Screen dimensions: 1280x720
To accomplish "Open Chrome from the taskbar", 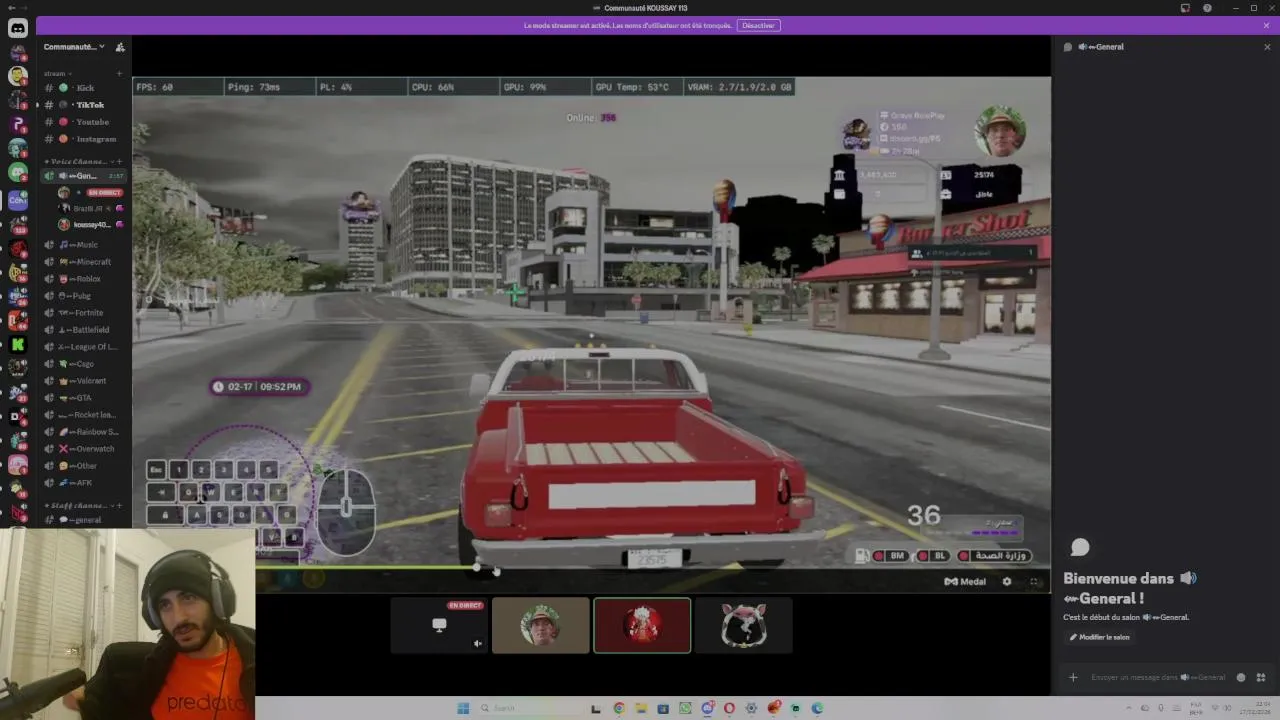I will [x=619, y=708].
